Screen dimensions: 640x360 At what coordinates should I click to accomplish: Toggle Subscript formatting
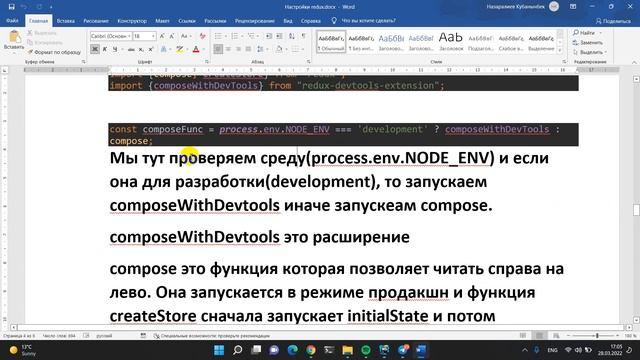[141, 49]
